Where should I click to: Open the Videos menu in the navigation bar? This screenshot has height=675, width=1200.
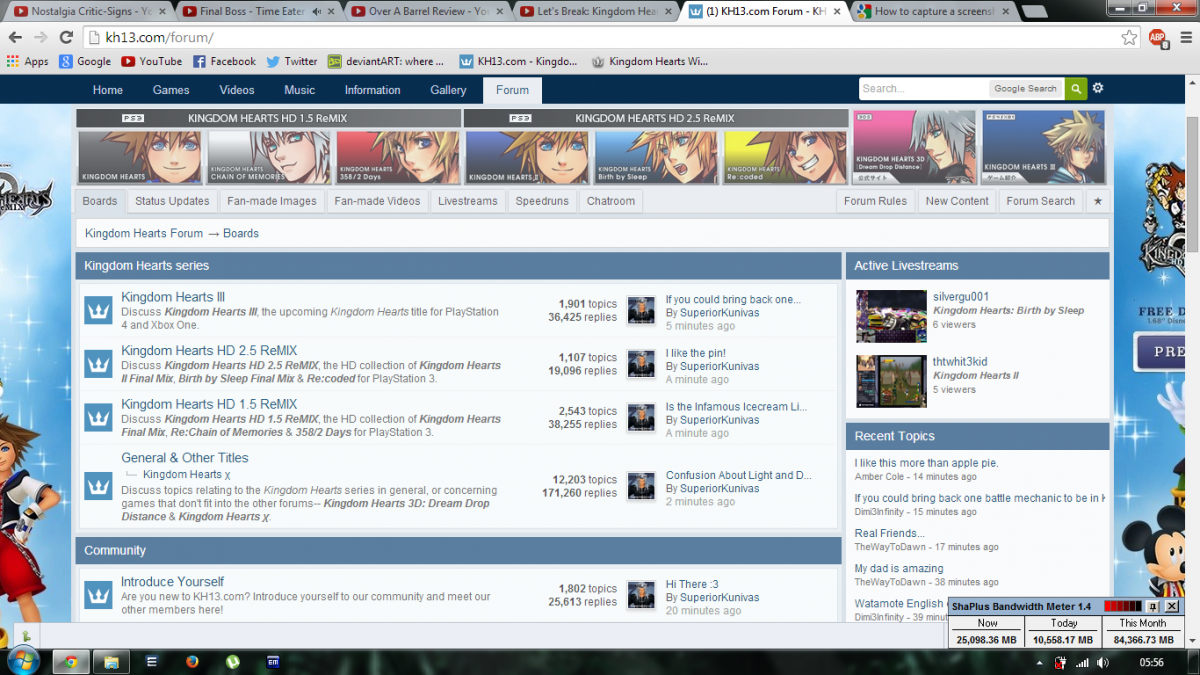click(237, 90)
